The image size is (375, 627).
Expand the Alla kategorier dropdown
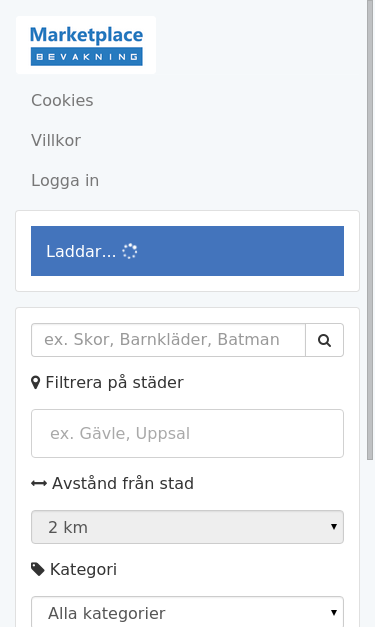point(188,612)
